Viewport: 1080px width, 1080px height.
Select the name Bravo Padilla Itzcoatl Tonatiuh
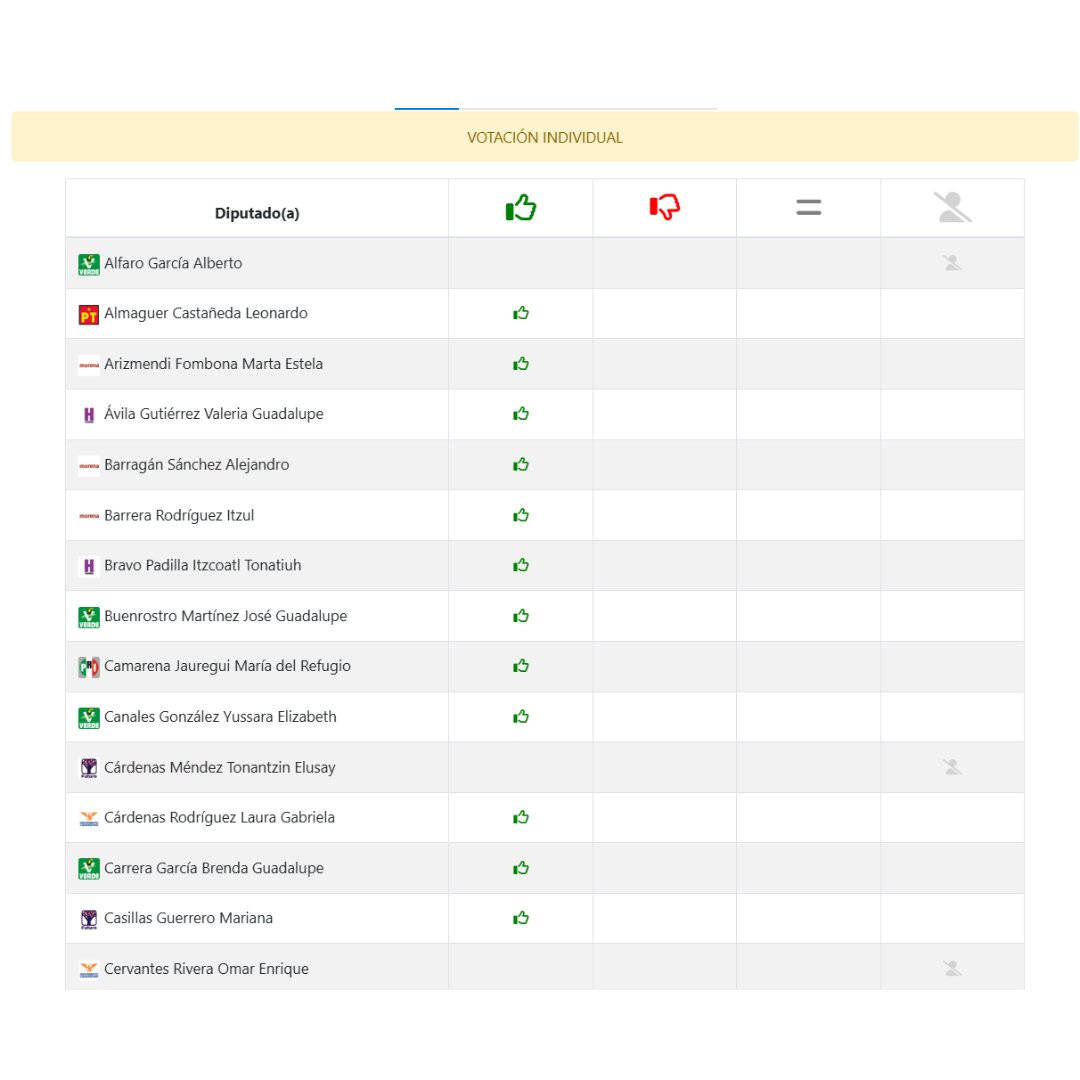[202, 565]
